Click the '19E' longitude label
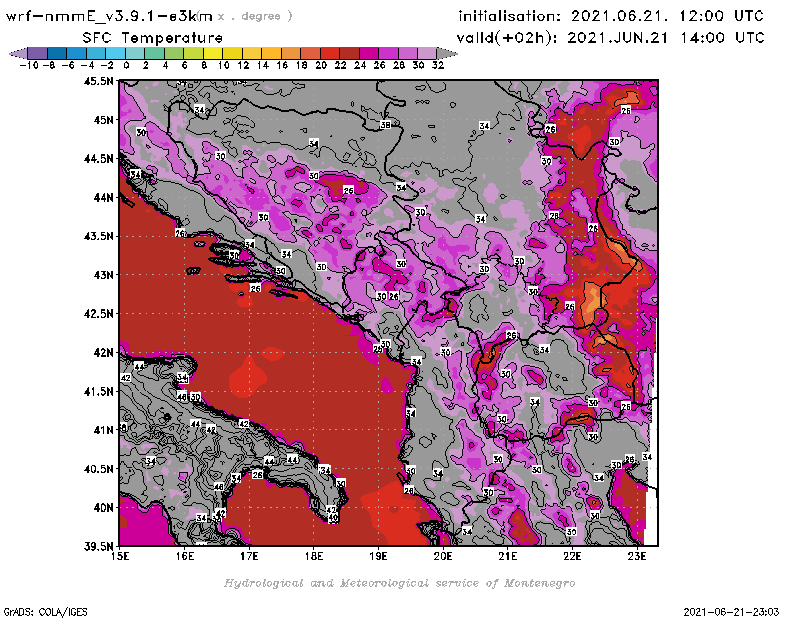Screen dimensions: 800x618 [379, 556]
